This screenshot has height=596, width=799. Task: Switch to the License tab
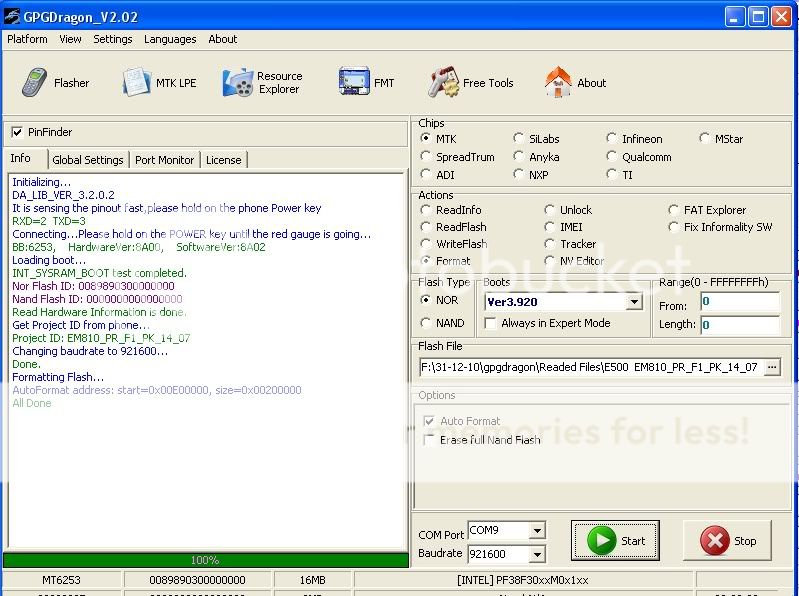click(x=224, y=160)
